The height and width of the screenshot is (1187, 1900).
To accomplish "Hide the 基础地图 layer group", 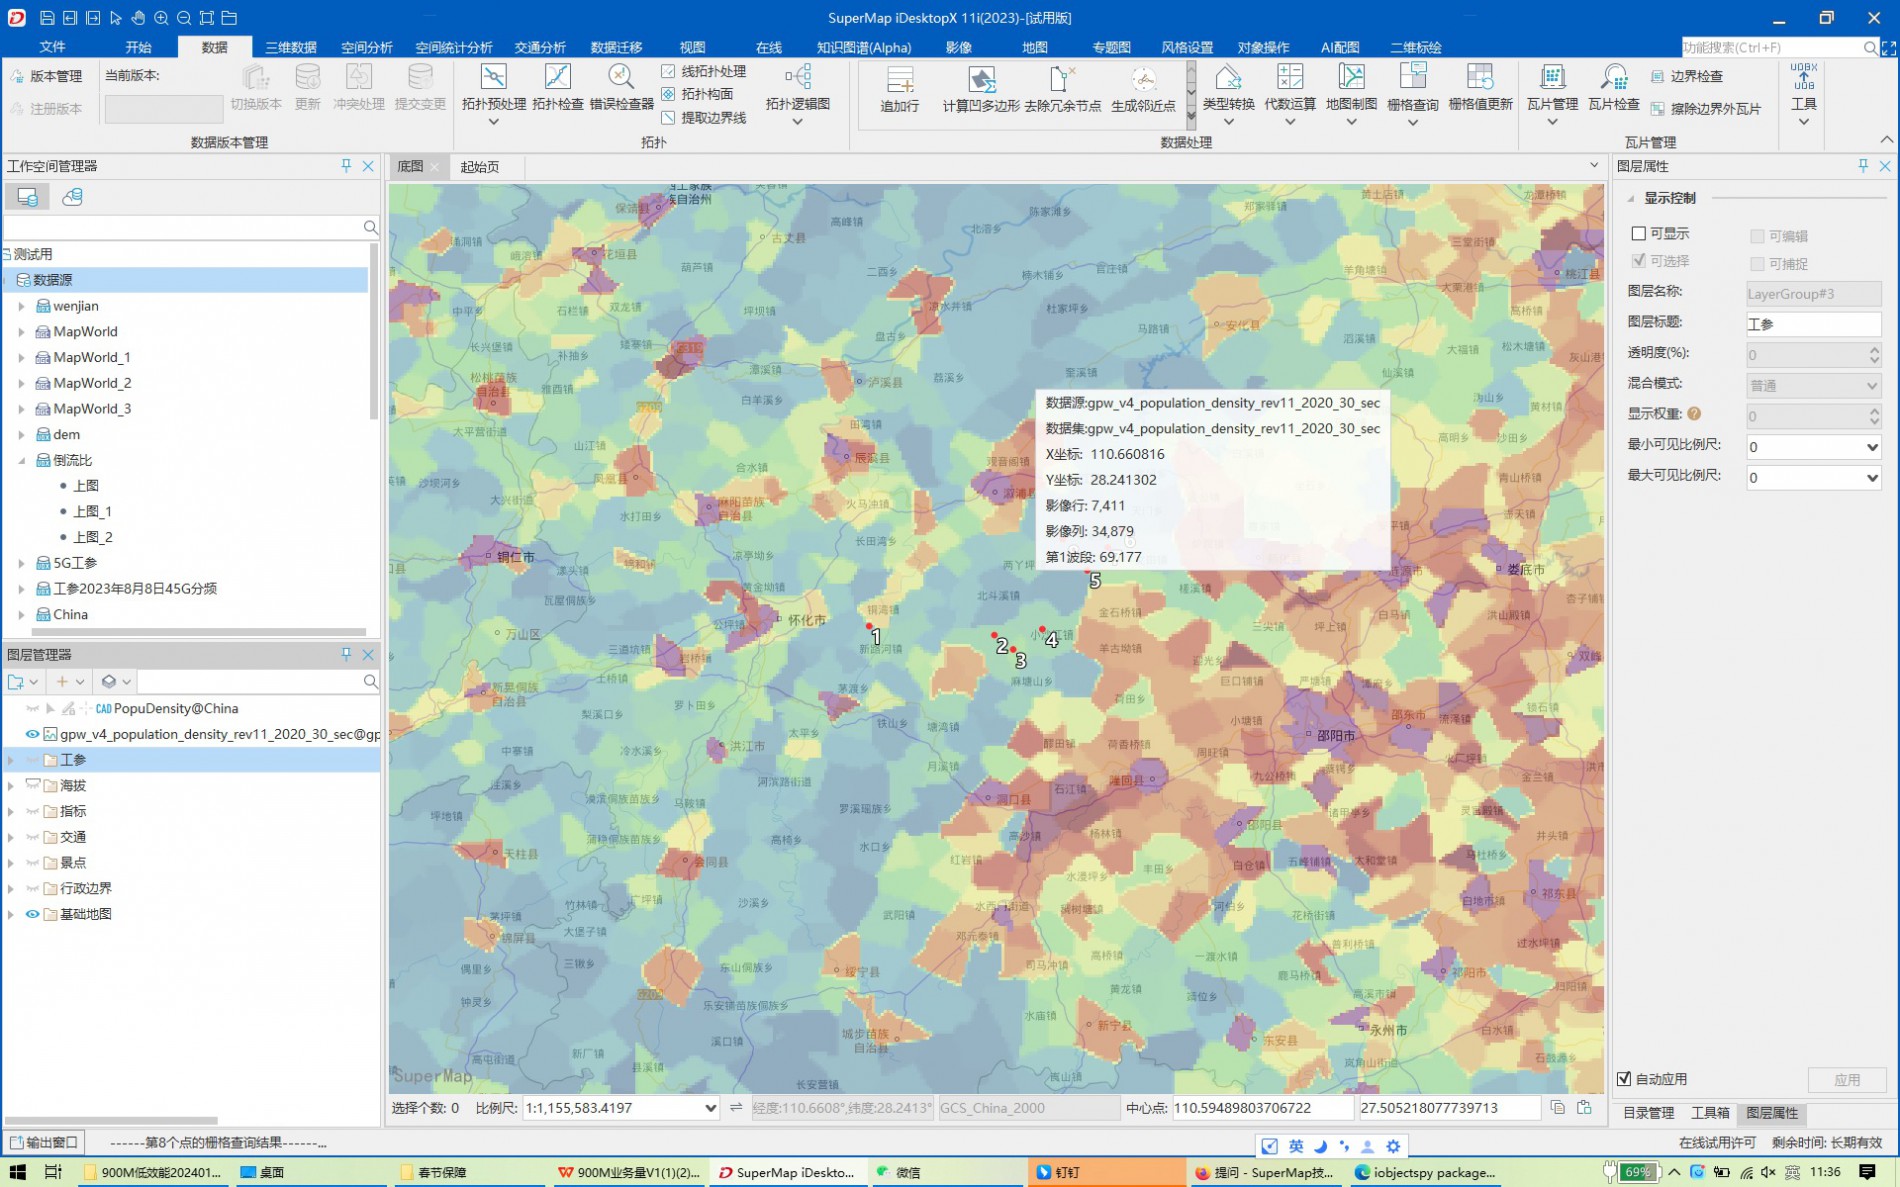I will [x=32, y=914].
